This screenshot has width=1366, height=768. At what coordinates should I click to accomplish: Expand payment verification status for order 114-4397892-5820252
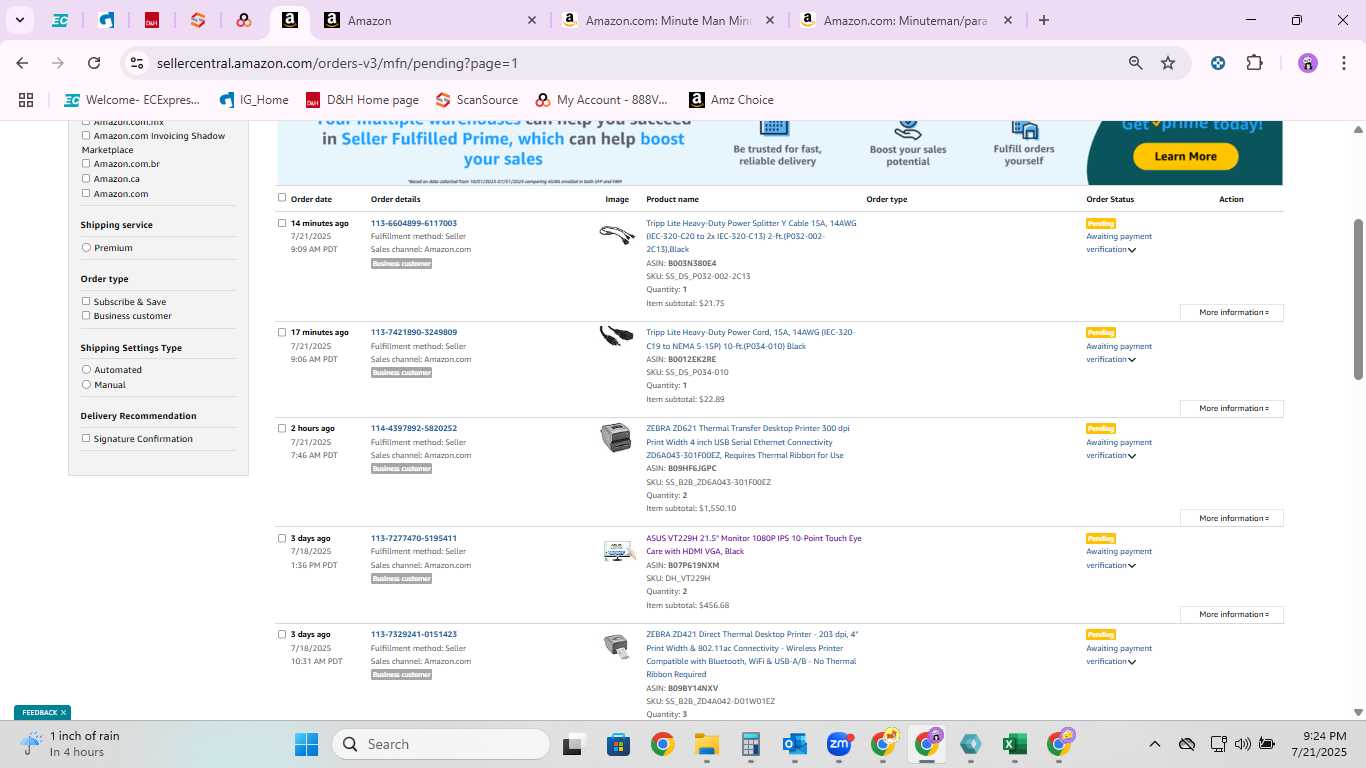point(1132,456)
